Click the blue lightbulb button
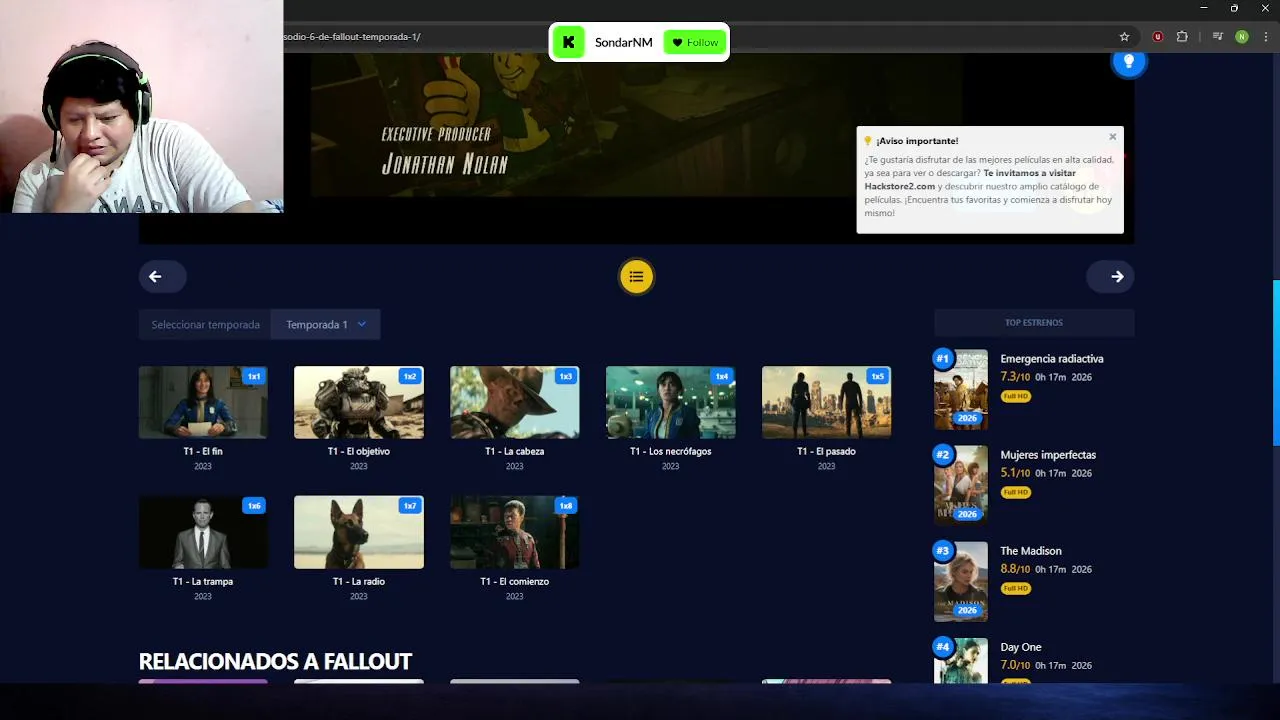The image size is (1280, 720). [x=1129, y=62]
